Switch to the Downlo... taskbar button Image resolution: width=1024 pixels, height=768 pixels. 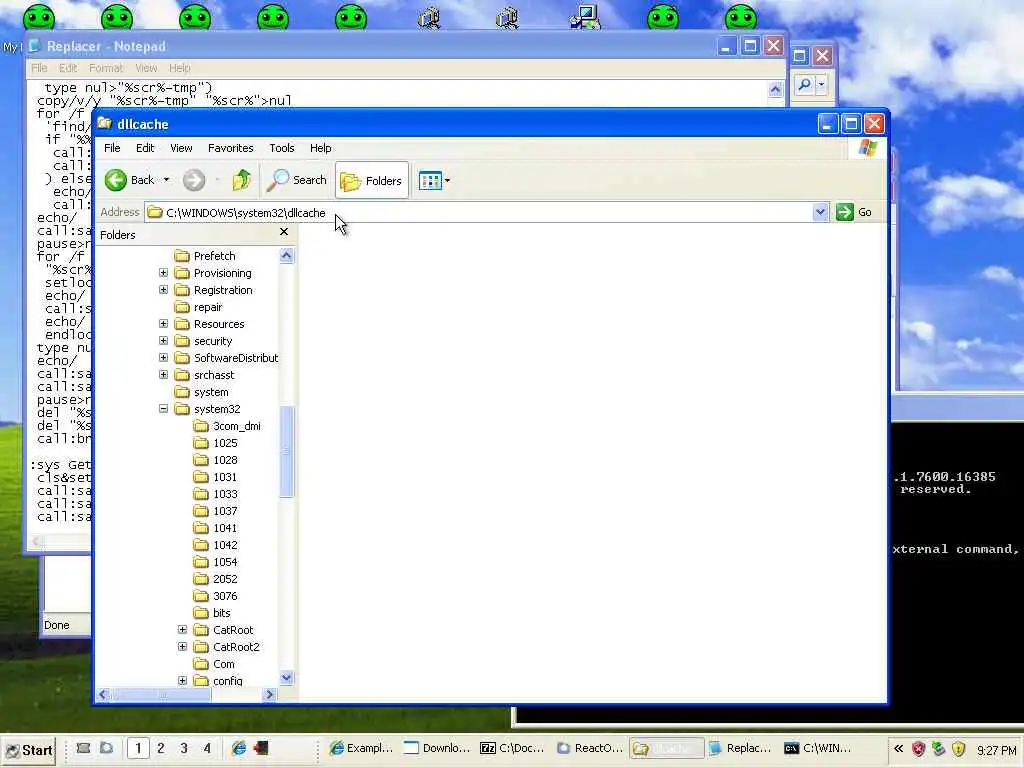437,748
